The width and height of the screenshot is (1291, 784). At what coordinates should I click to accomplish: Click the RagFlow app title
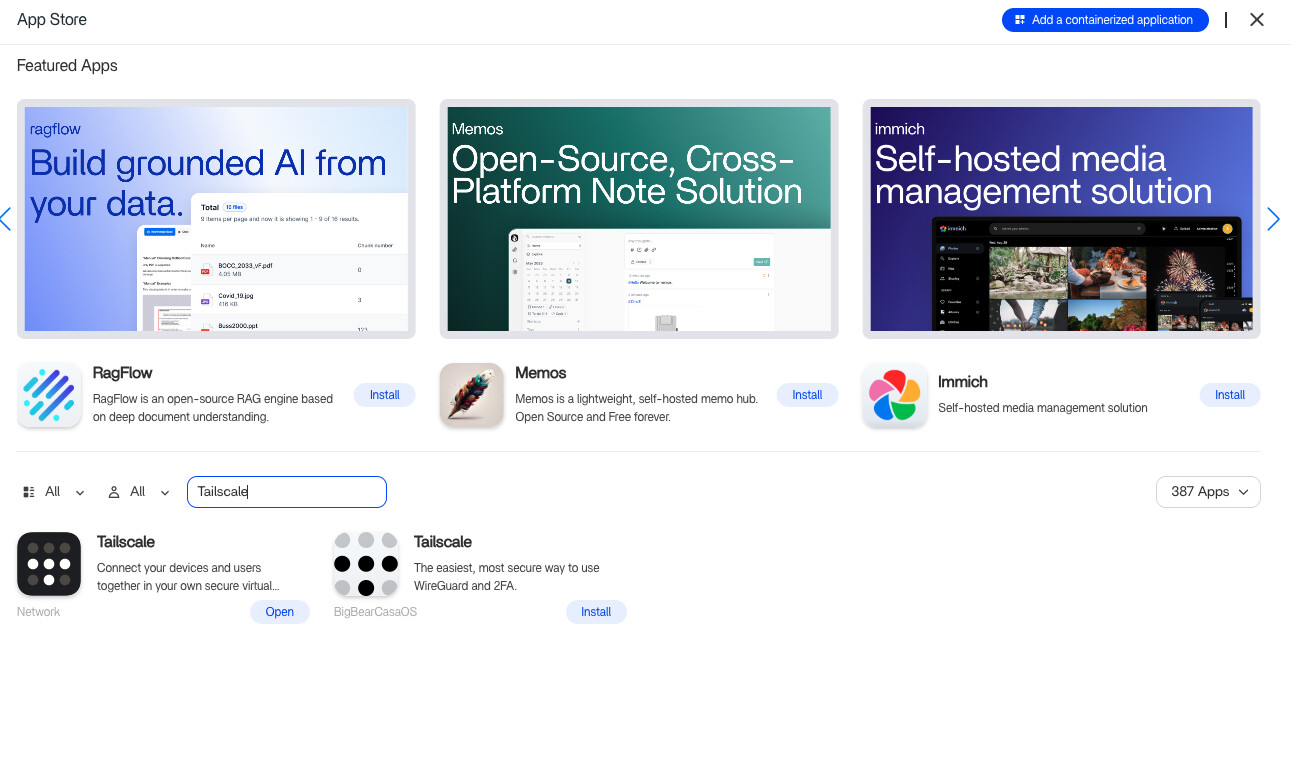[123, 373]
